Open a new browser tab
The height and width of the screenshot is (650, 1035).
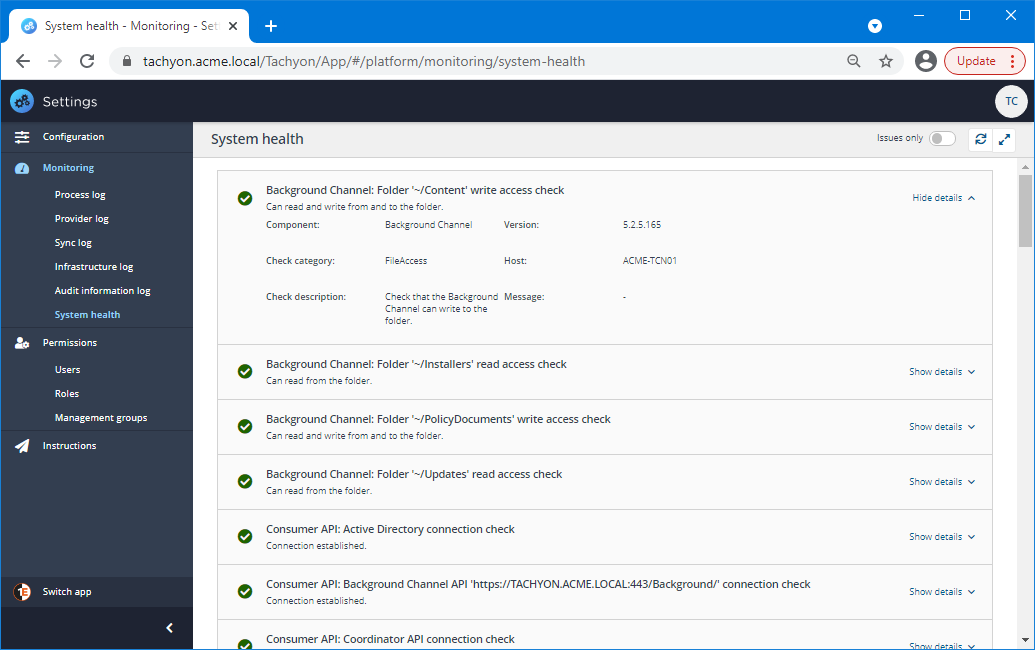coord(271,26)
